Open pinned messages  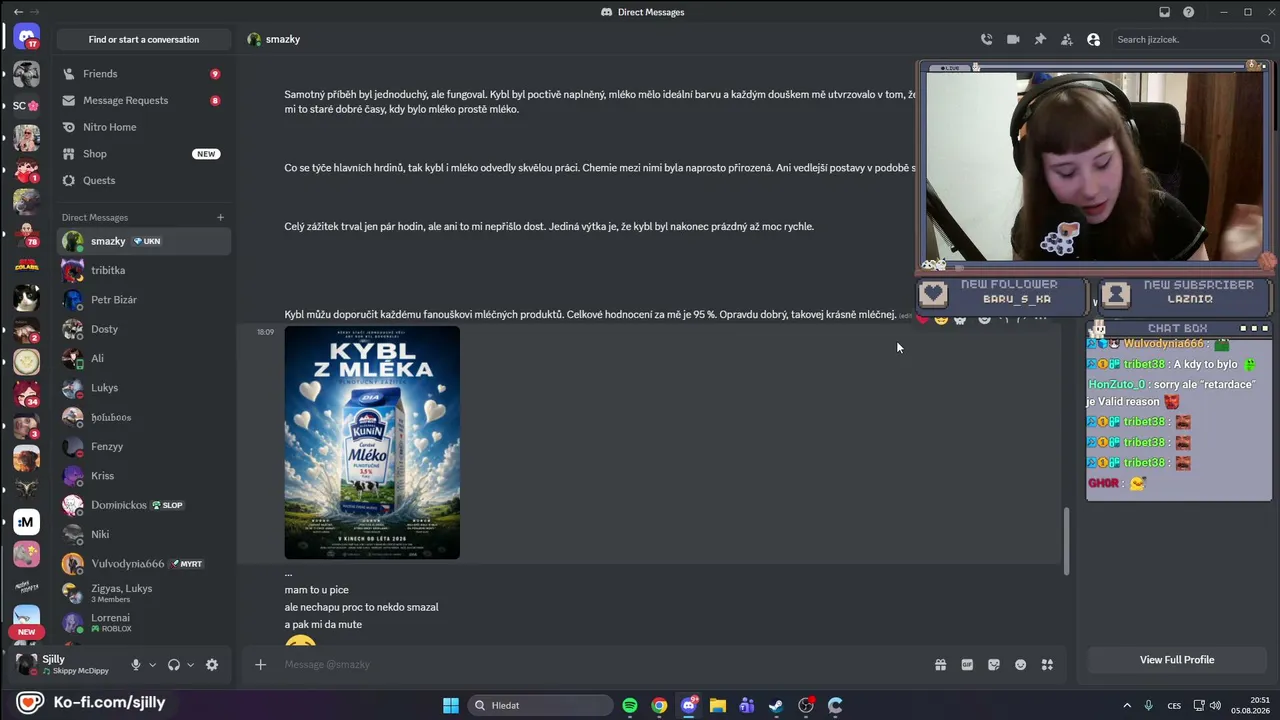point(1040,39)
